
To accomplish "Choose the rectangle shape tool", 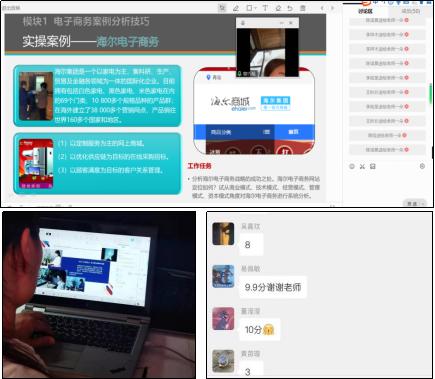I will (x=249, y=8).
